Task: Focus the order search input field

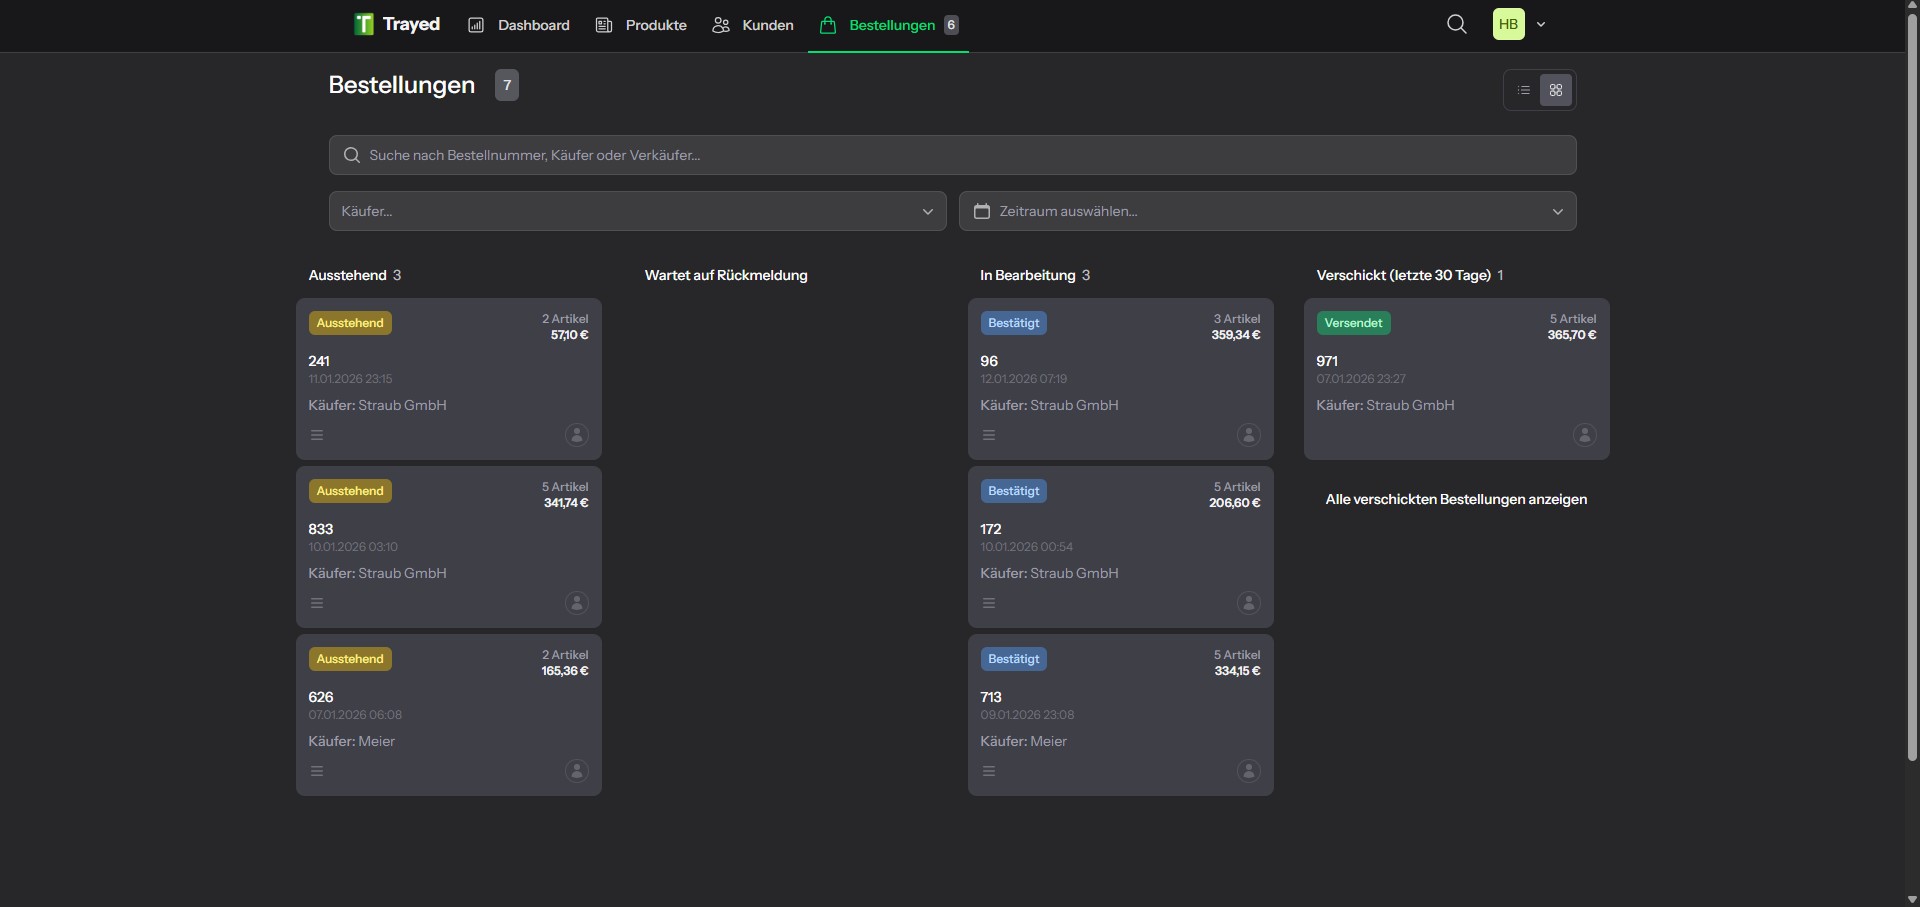Action: (952, 155)
